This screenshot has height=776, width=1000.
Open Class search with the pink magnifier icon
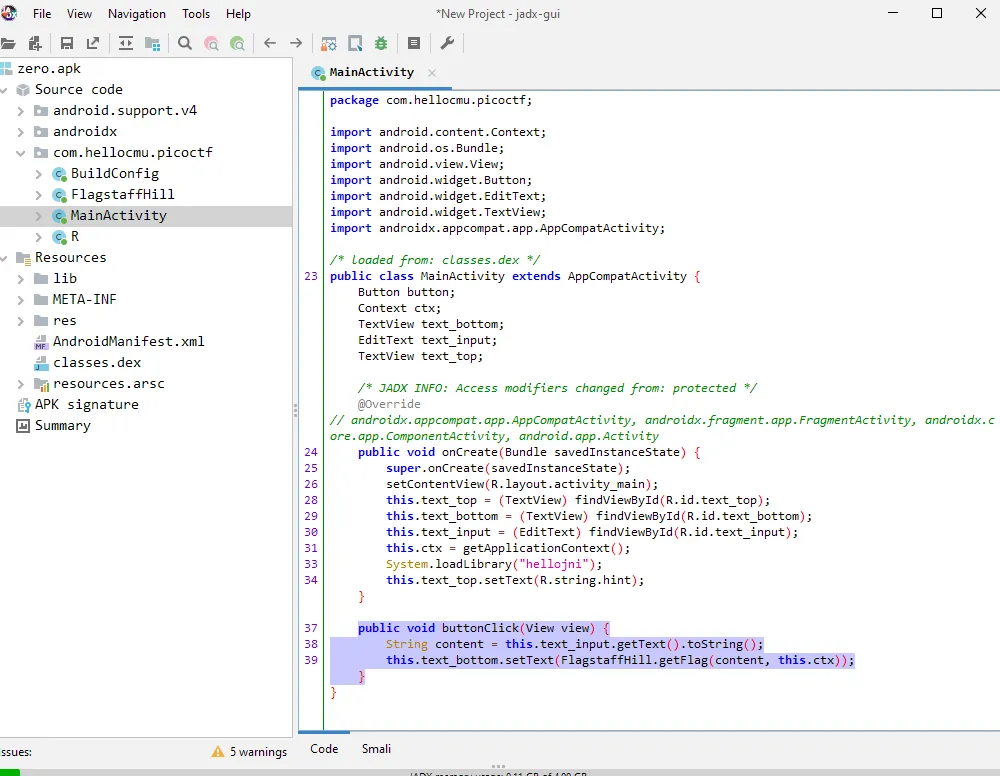tap(211, 43)
